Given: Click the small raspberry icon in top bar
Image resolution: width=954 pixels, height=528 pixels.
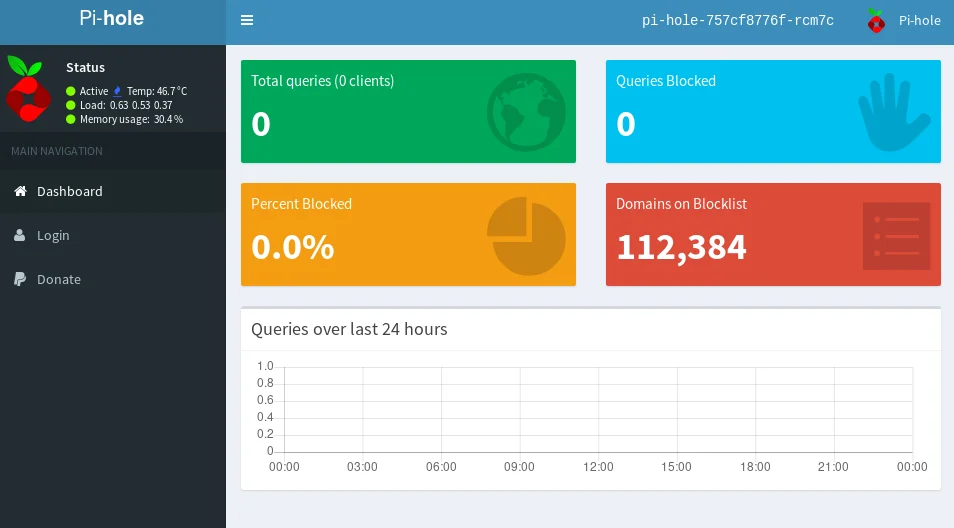Looking at the screenshot, I should (x=876, y=20).
